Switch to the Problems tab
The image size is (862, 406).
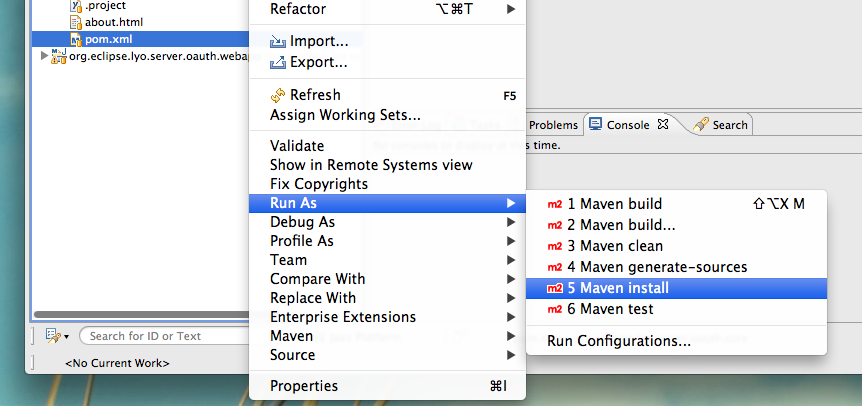[553, 125]
